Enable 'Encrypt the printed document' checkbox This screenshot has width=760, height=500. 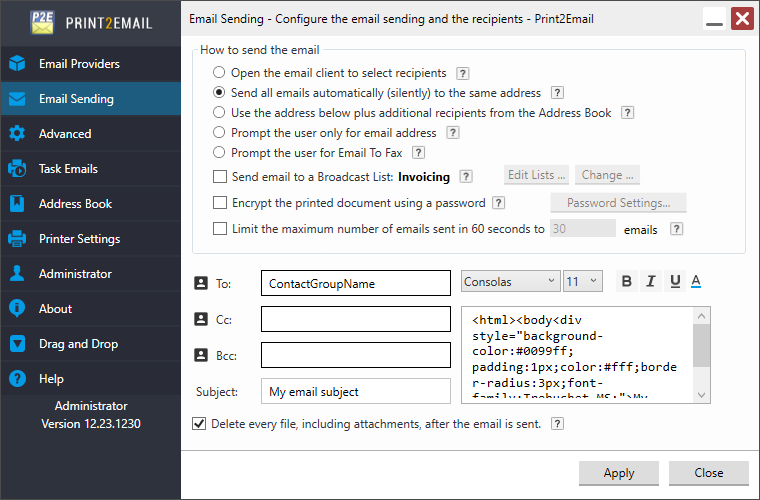point(220,203)
